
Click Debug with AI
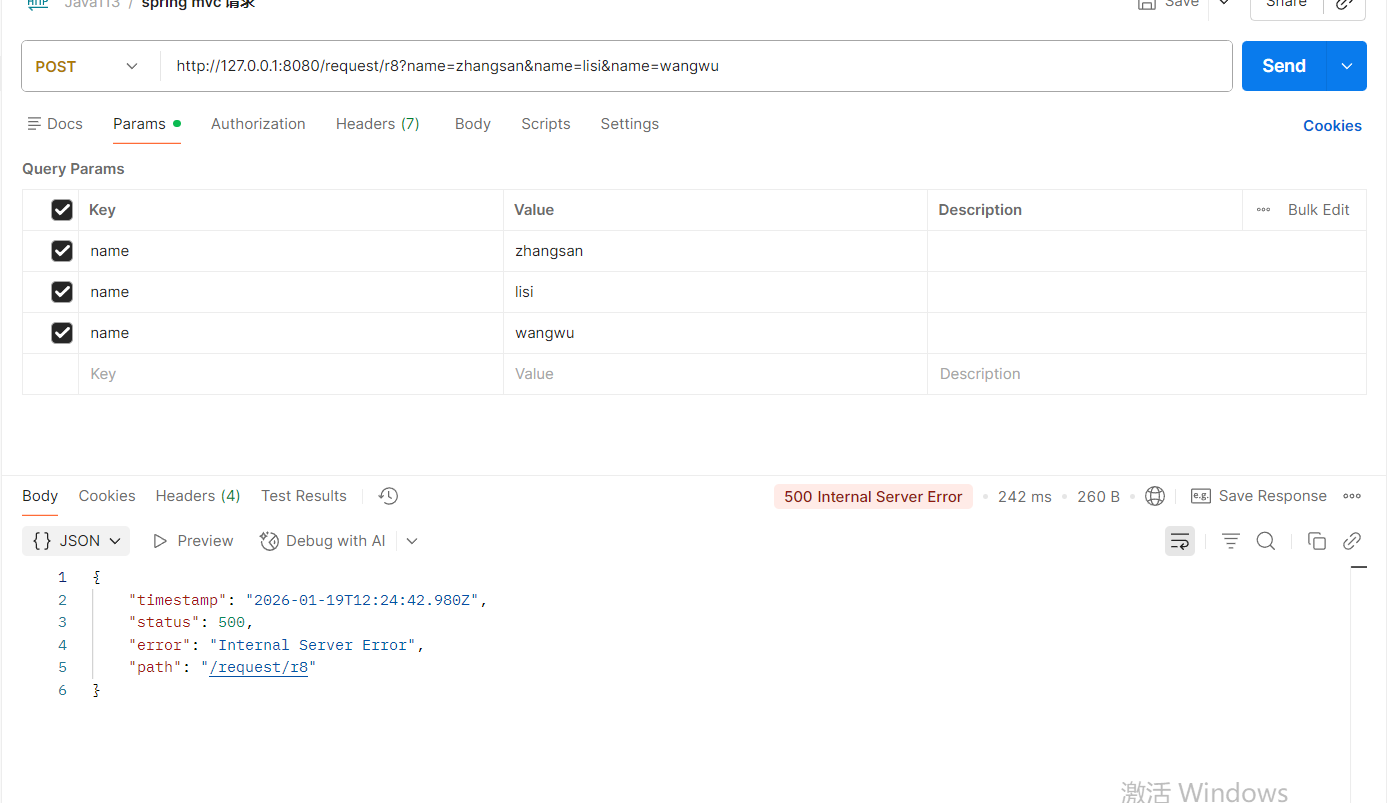pos(323,541)
